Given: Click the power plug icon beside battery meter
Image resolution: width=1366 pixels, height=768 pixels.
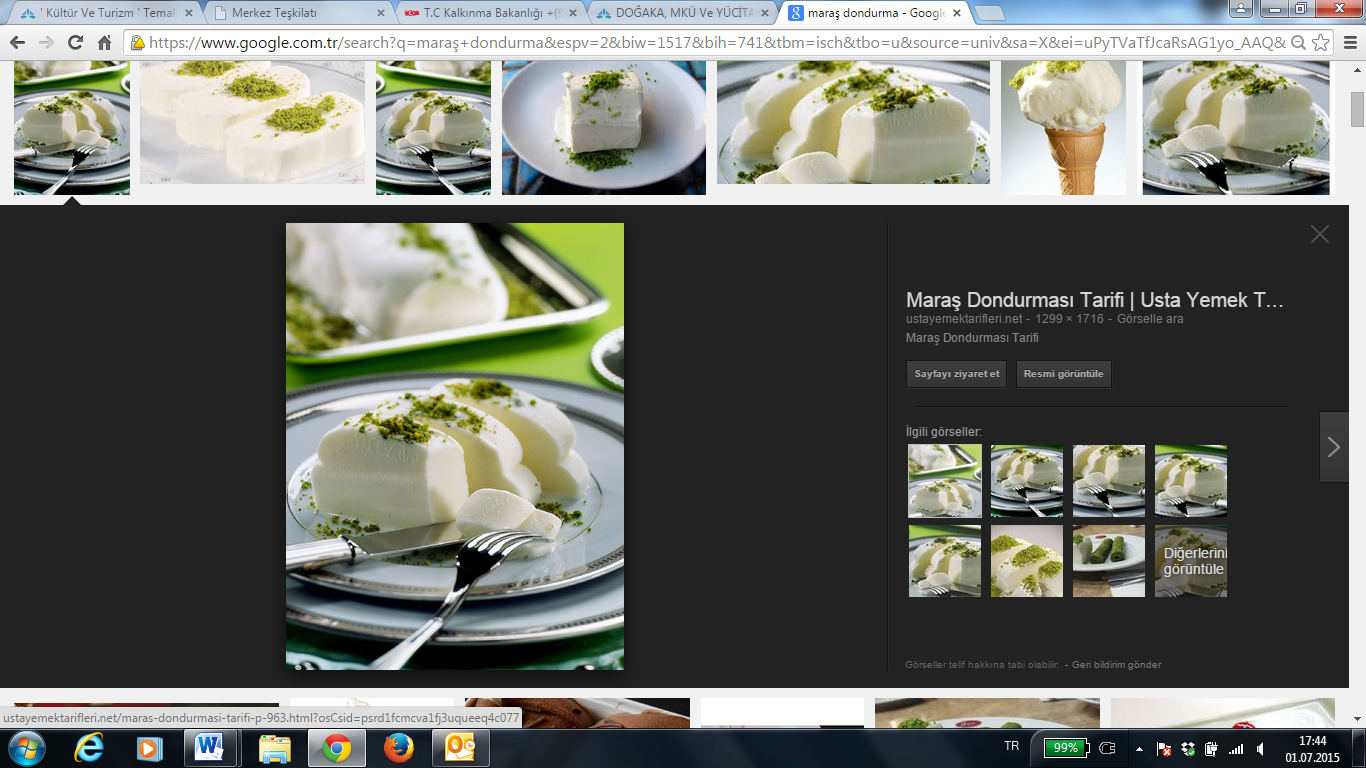Looking at the screenshot, I should coord(1107,748).
